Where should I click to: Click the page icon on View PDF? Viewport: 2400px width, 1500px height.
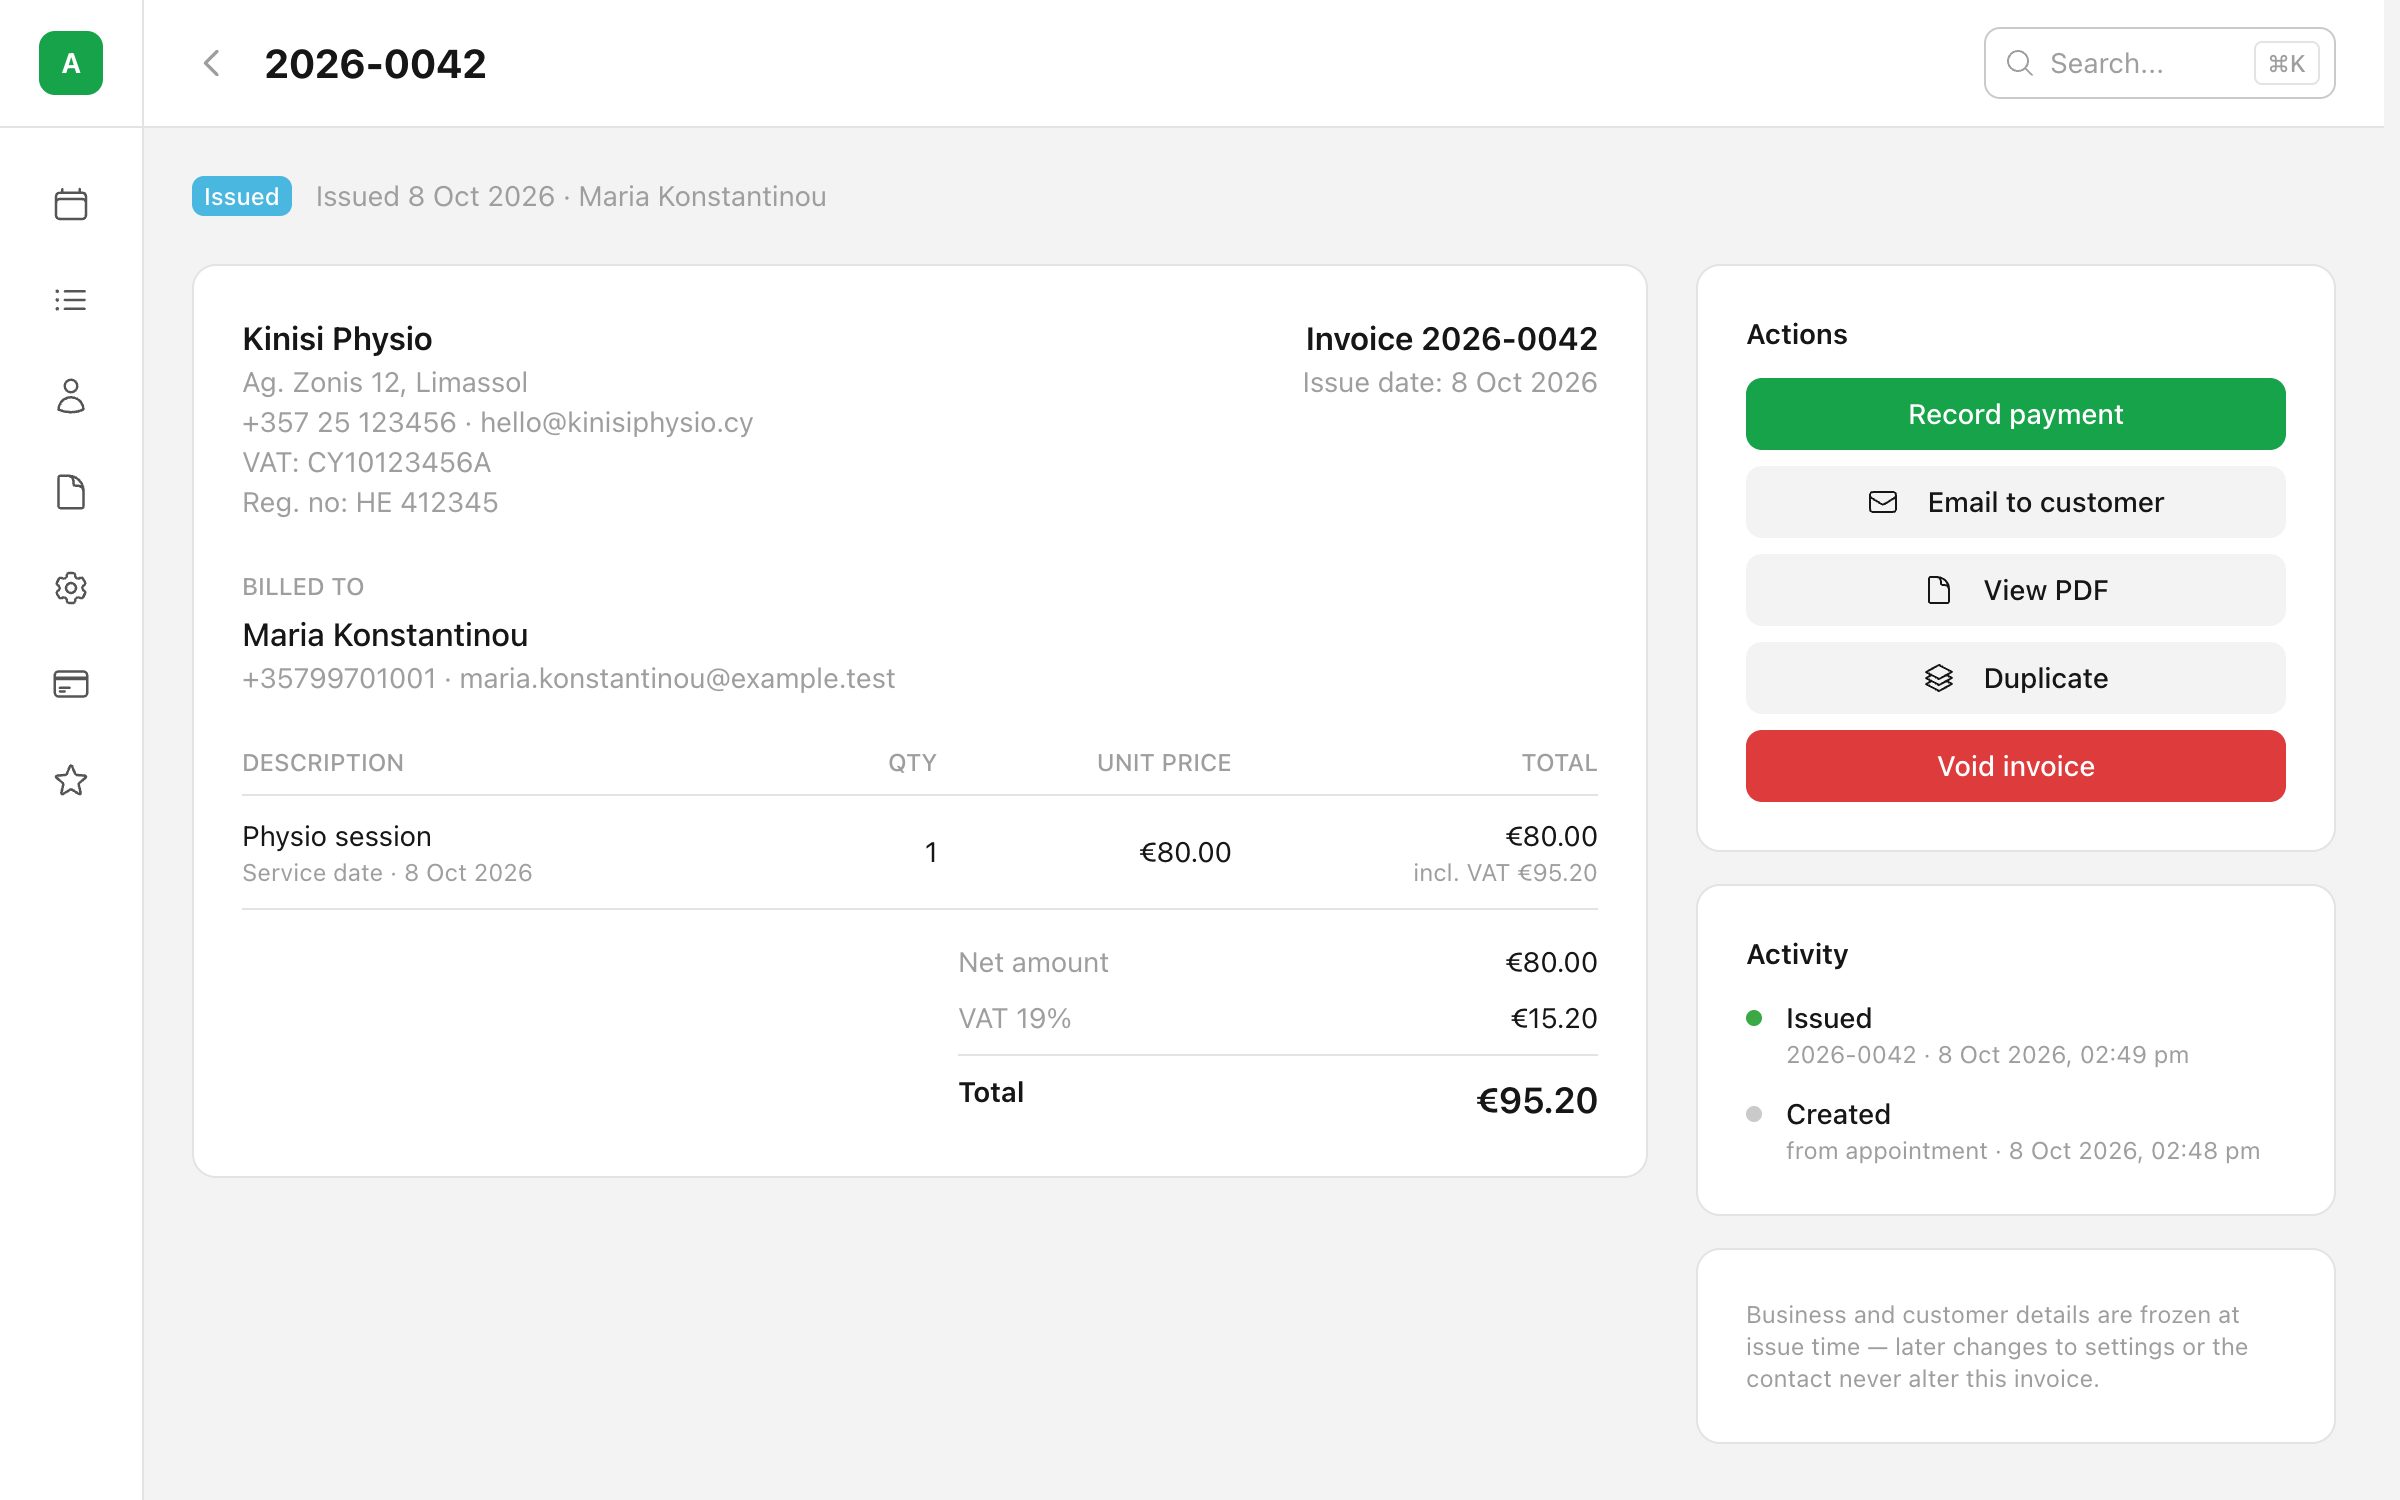pyautogui.click(x=1939, y=590)
